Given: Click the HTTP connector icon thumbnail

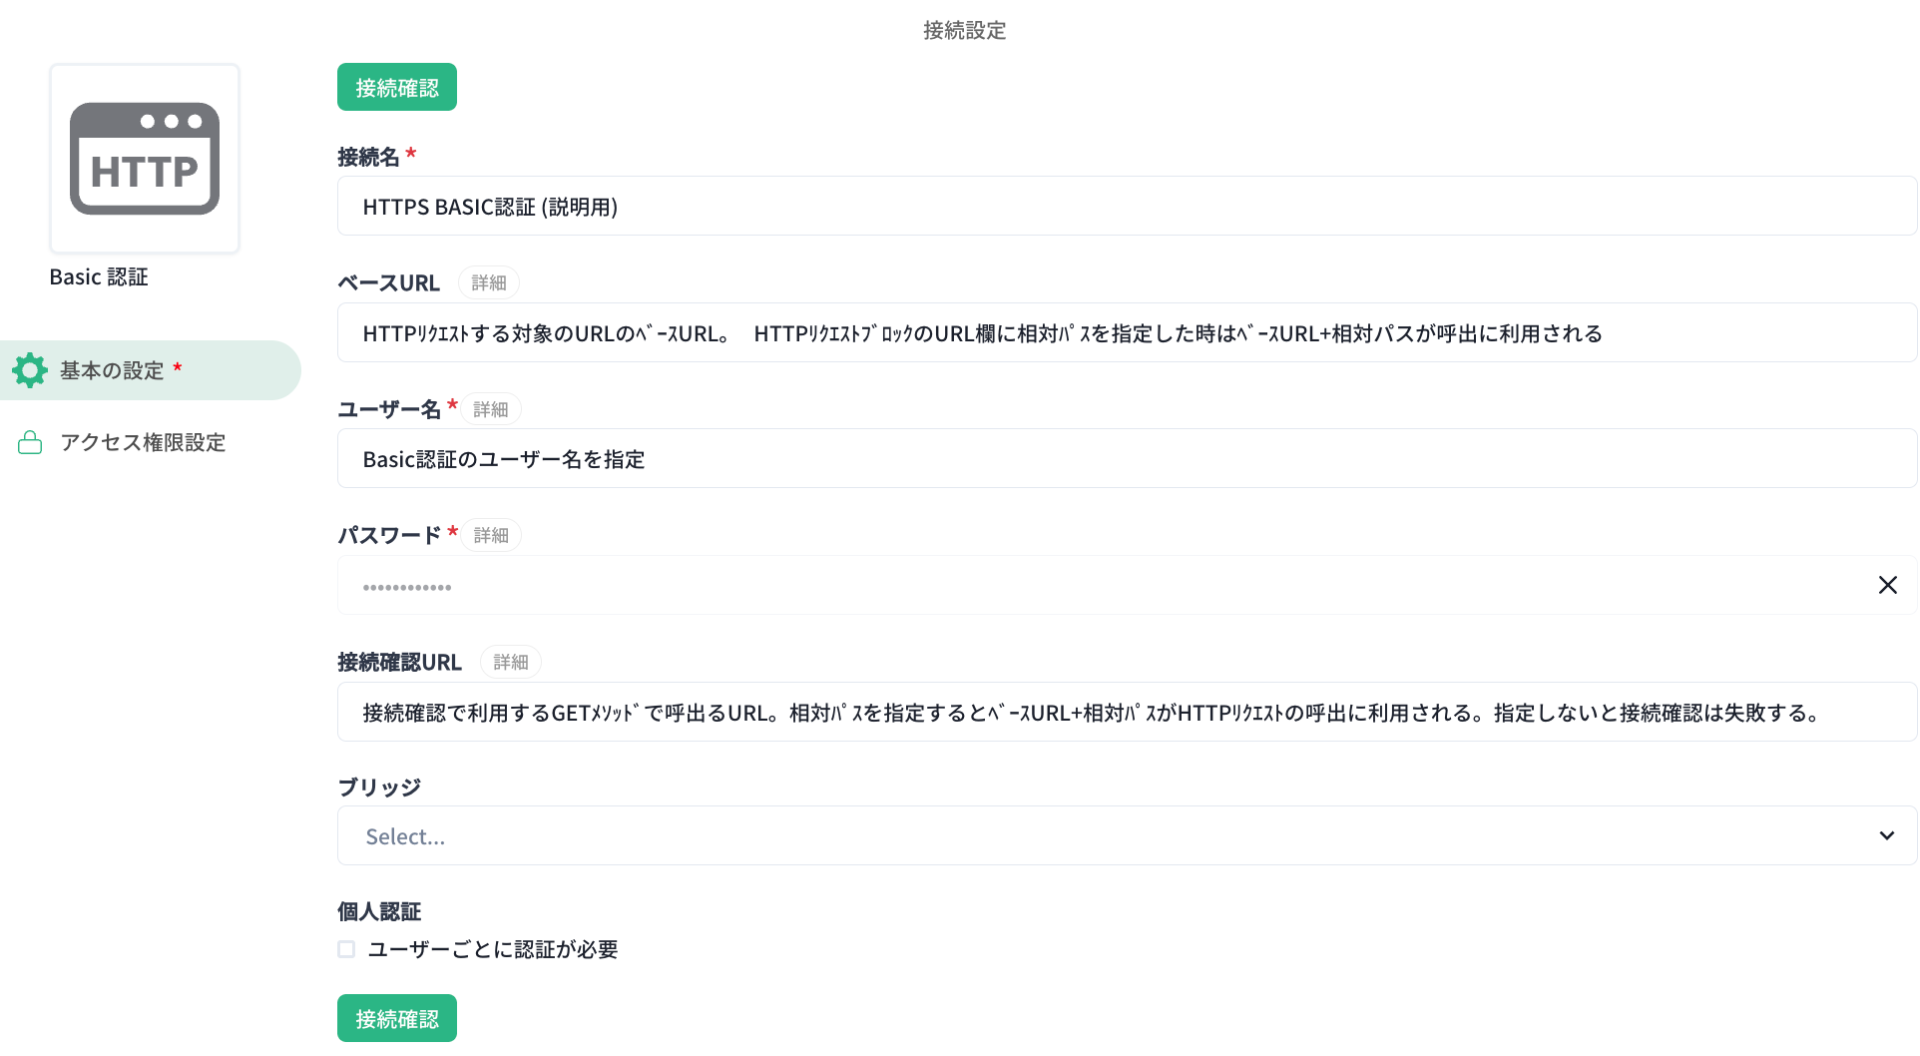Looking at the screenshot, I should [145, 159].
